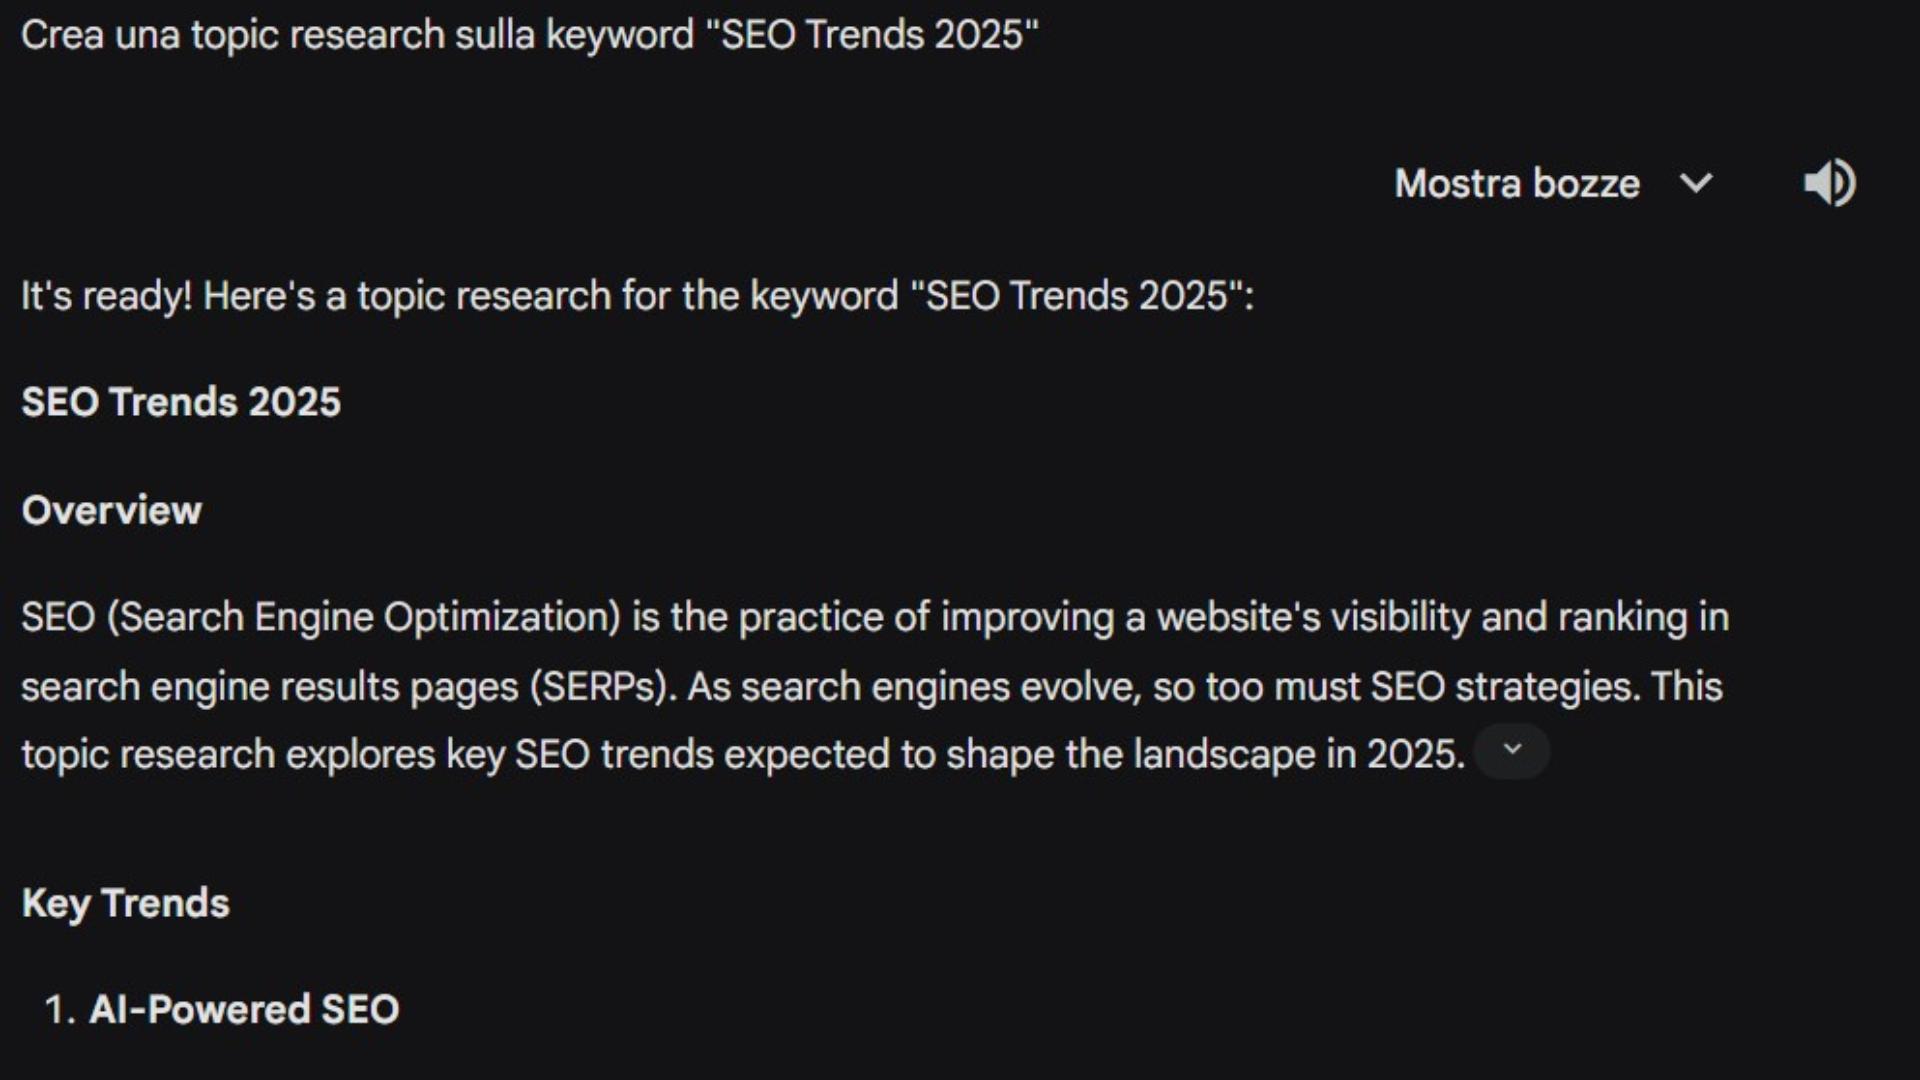
Task: Click the speaker icon to listen
Action: (x=1829, y=183)
